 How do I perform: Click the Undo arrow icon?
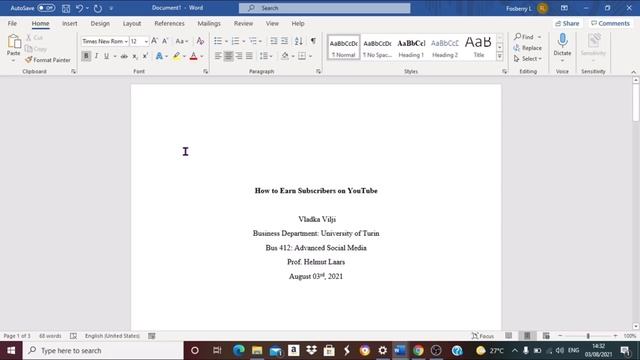point(80,8)
